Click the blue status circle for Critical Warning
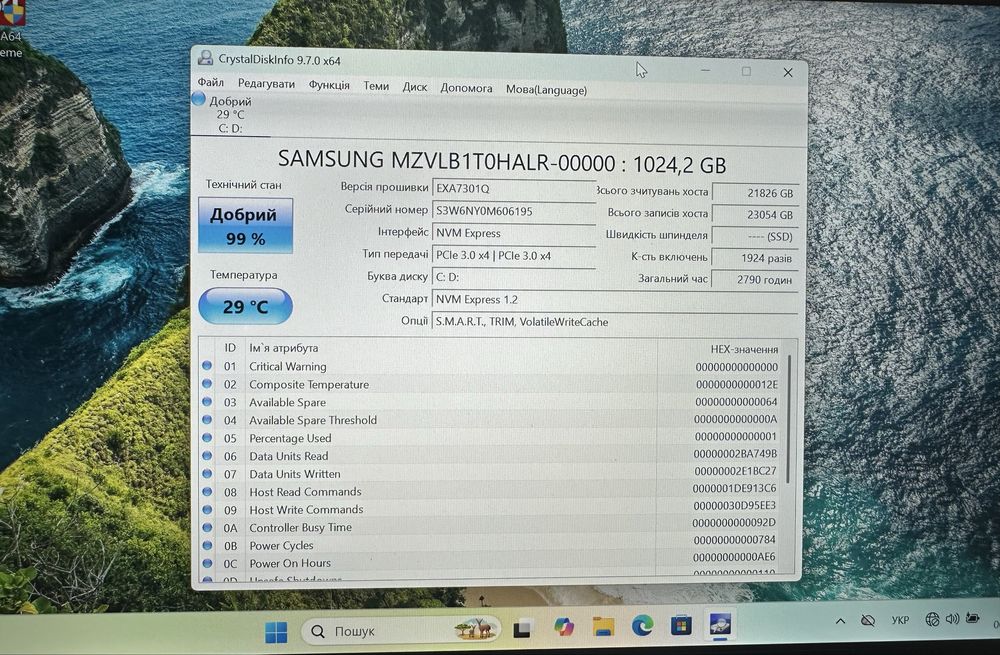 pos(207,365)
